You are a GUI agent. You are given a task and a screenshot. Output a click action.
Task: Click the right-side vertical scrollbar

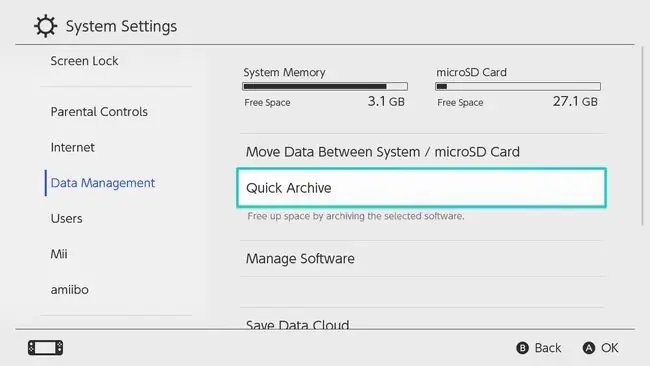pos(643,137)
